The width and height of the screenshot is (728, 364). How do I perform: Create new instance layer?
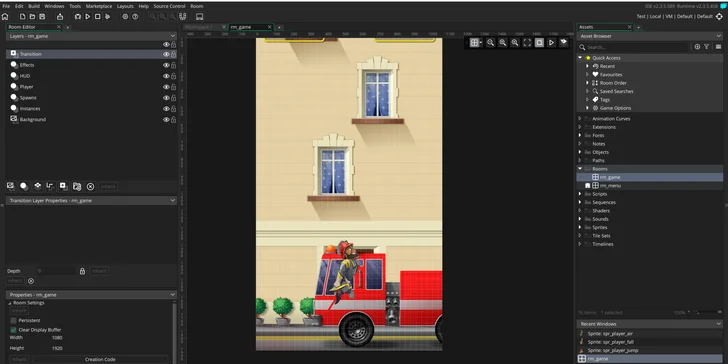(24, 186)
